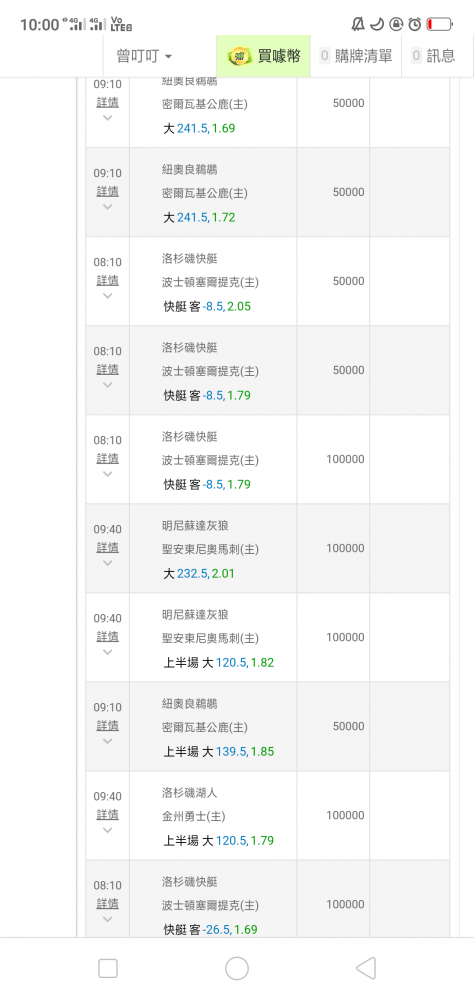The width and height of the screenshot is (474, 1000).
Task: Open the 購牌清單 tab
Action: [x=356, y=56]
